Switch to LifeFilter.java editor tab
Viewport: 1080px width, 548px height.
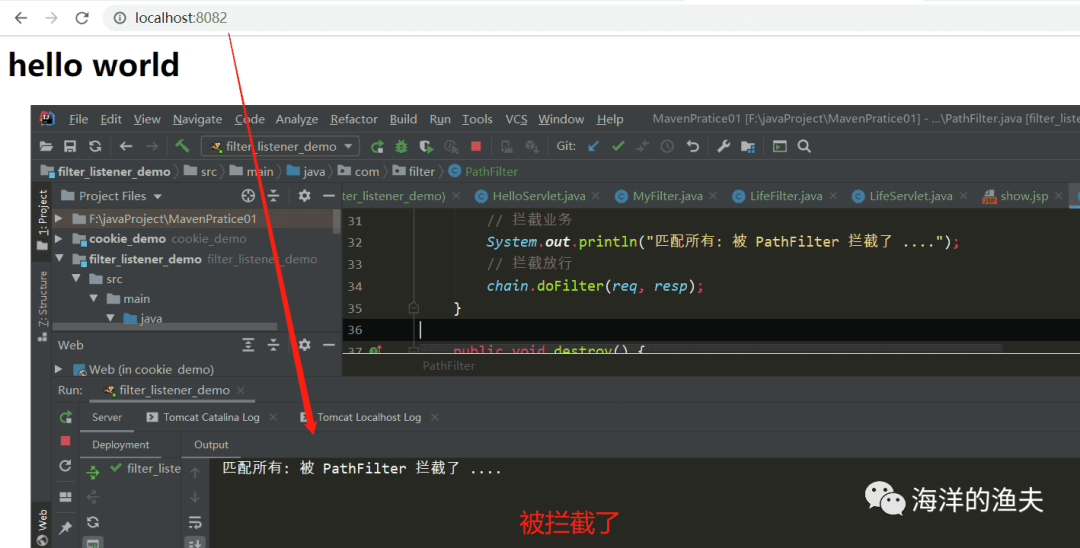(x=786, y=196)
